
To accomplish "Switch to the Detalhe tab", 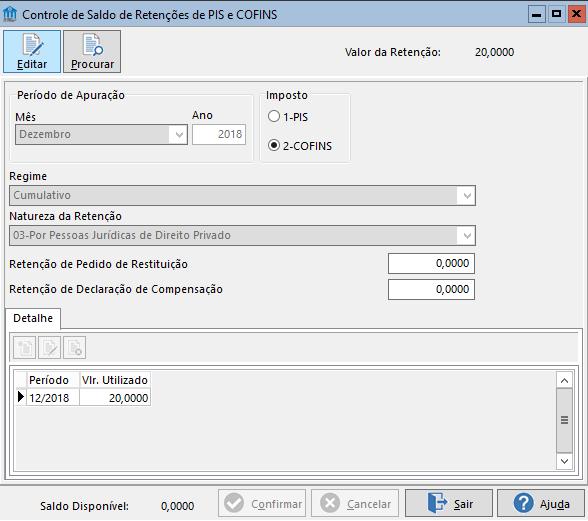I will (x=33, y=318).
